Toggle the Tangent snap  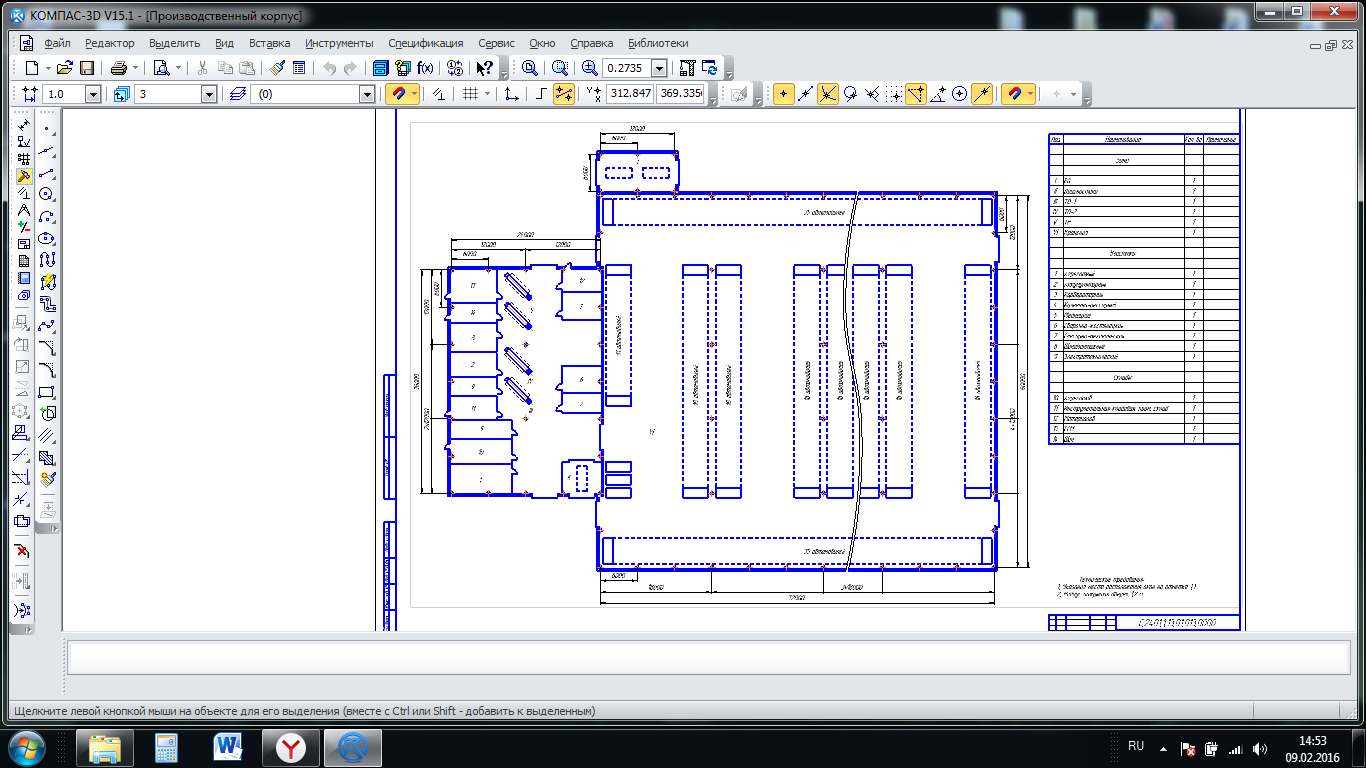(x=850, y=94)
